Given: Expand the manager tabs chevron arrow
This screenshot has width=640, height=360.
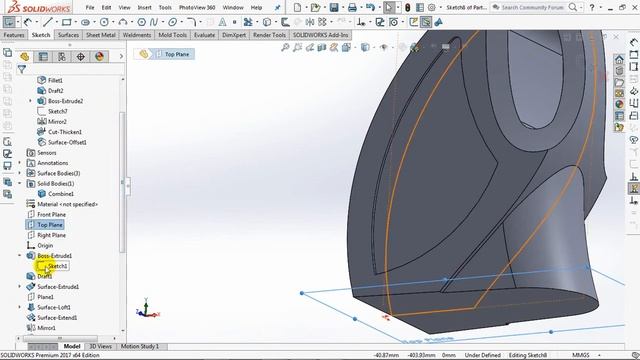Looking at the screenshot, I should (121, 56).
